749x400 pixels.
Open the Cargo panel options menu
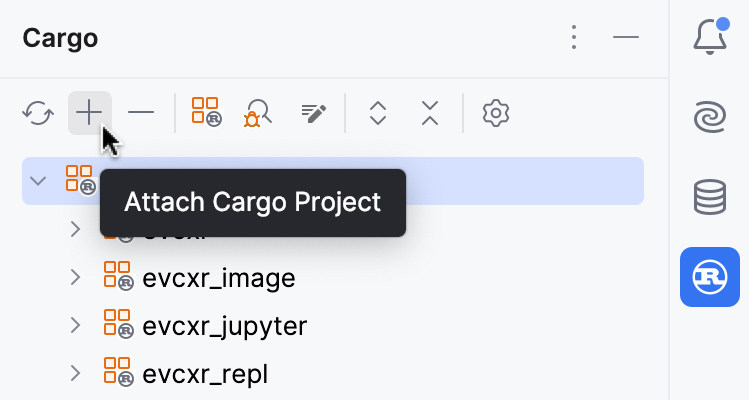(x=574, y=38)
